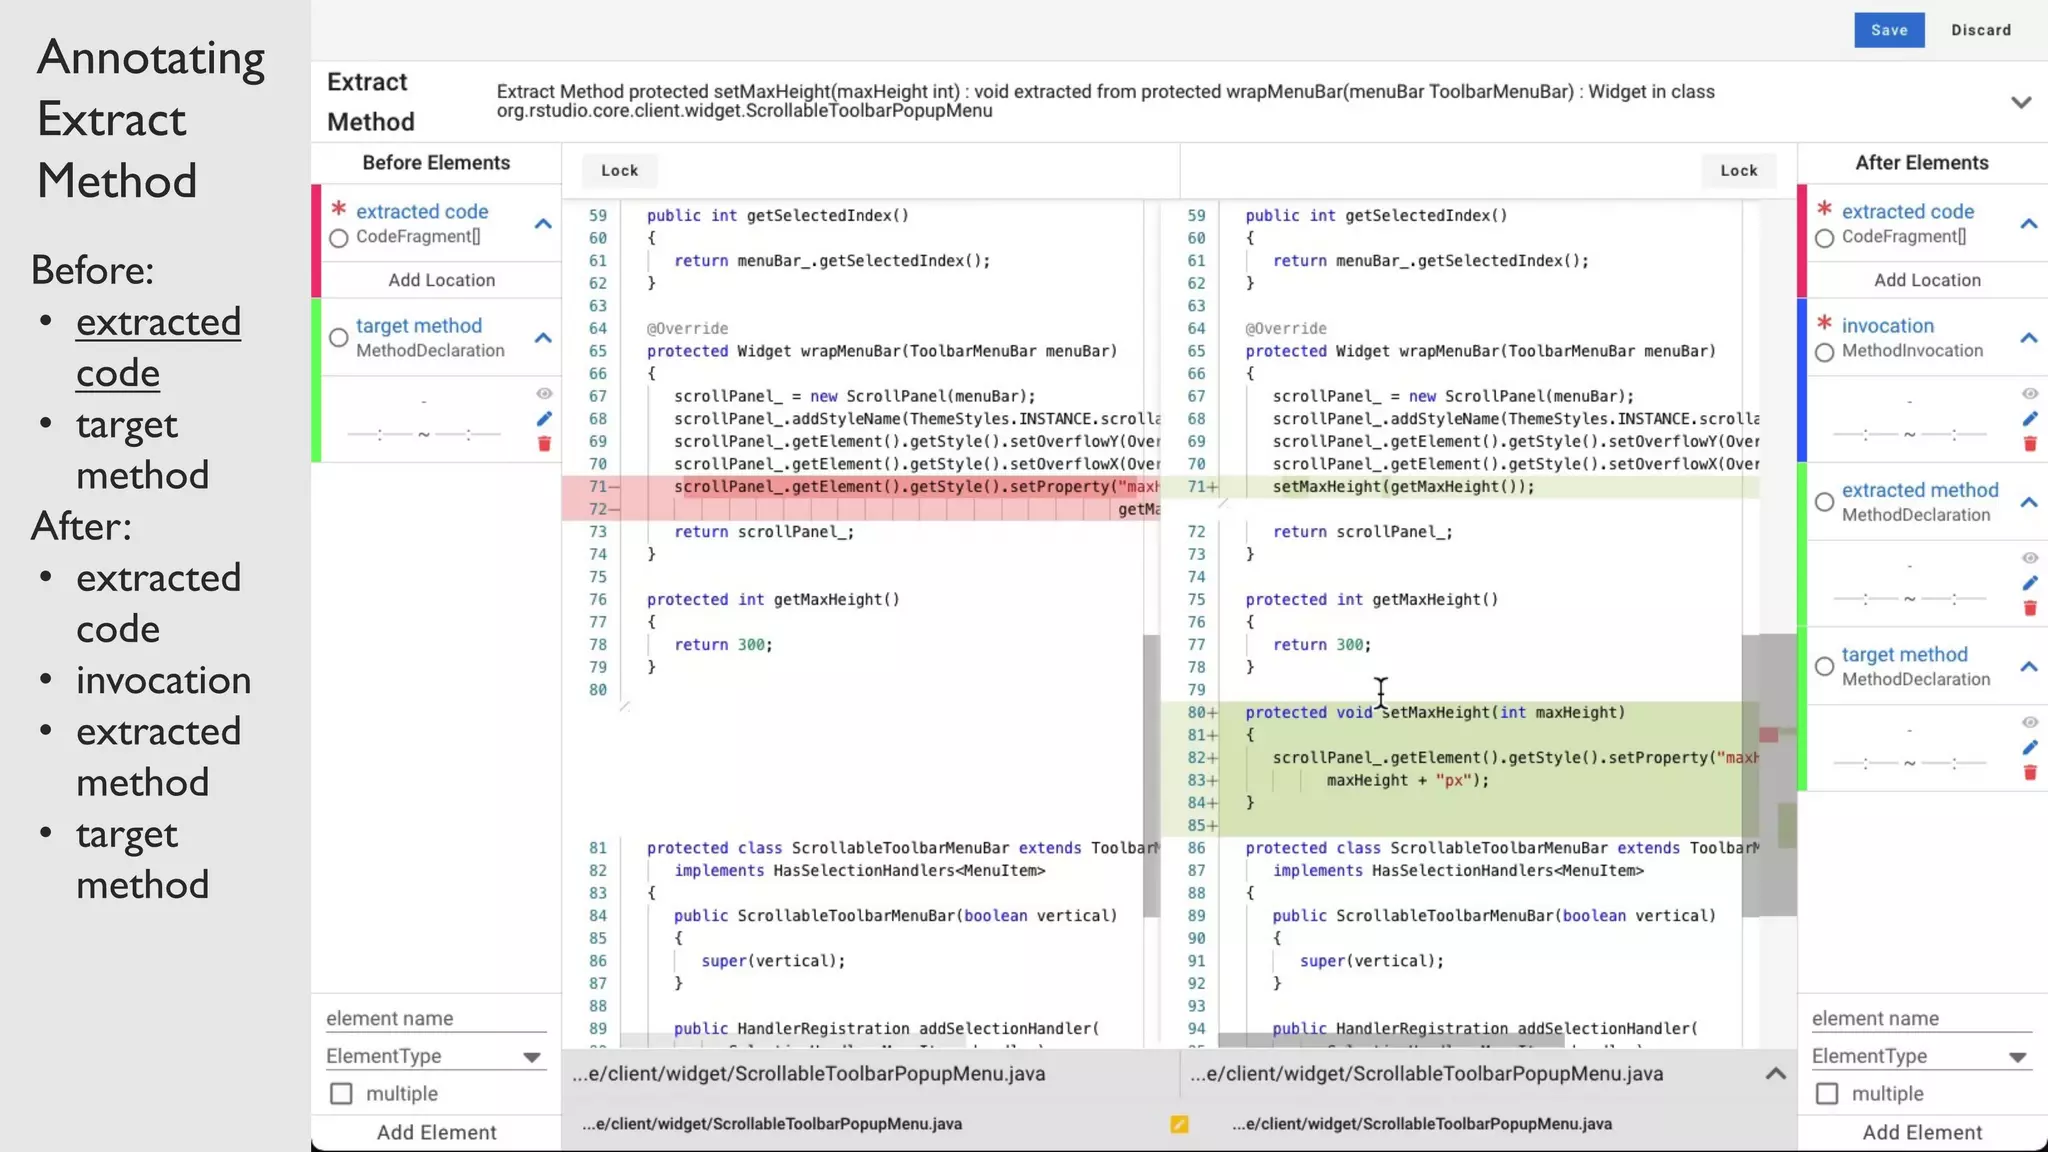2048x1152 pixels.
Task: Expand the Extract Method description chevron
Action: [x=2021, y=103]
